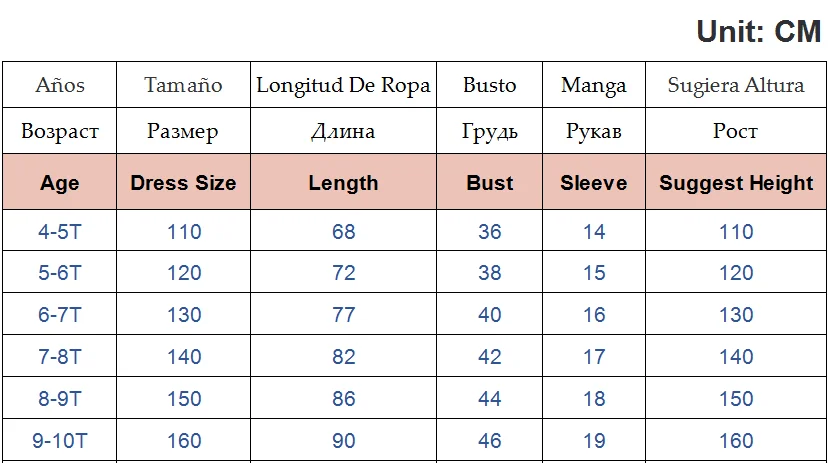
Task: Select the 'Length' header cell
Action: (343, 183)
